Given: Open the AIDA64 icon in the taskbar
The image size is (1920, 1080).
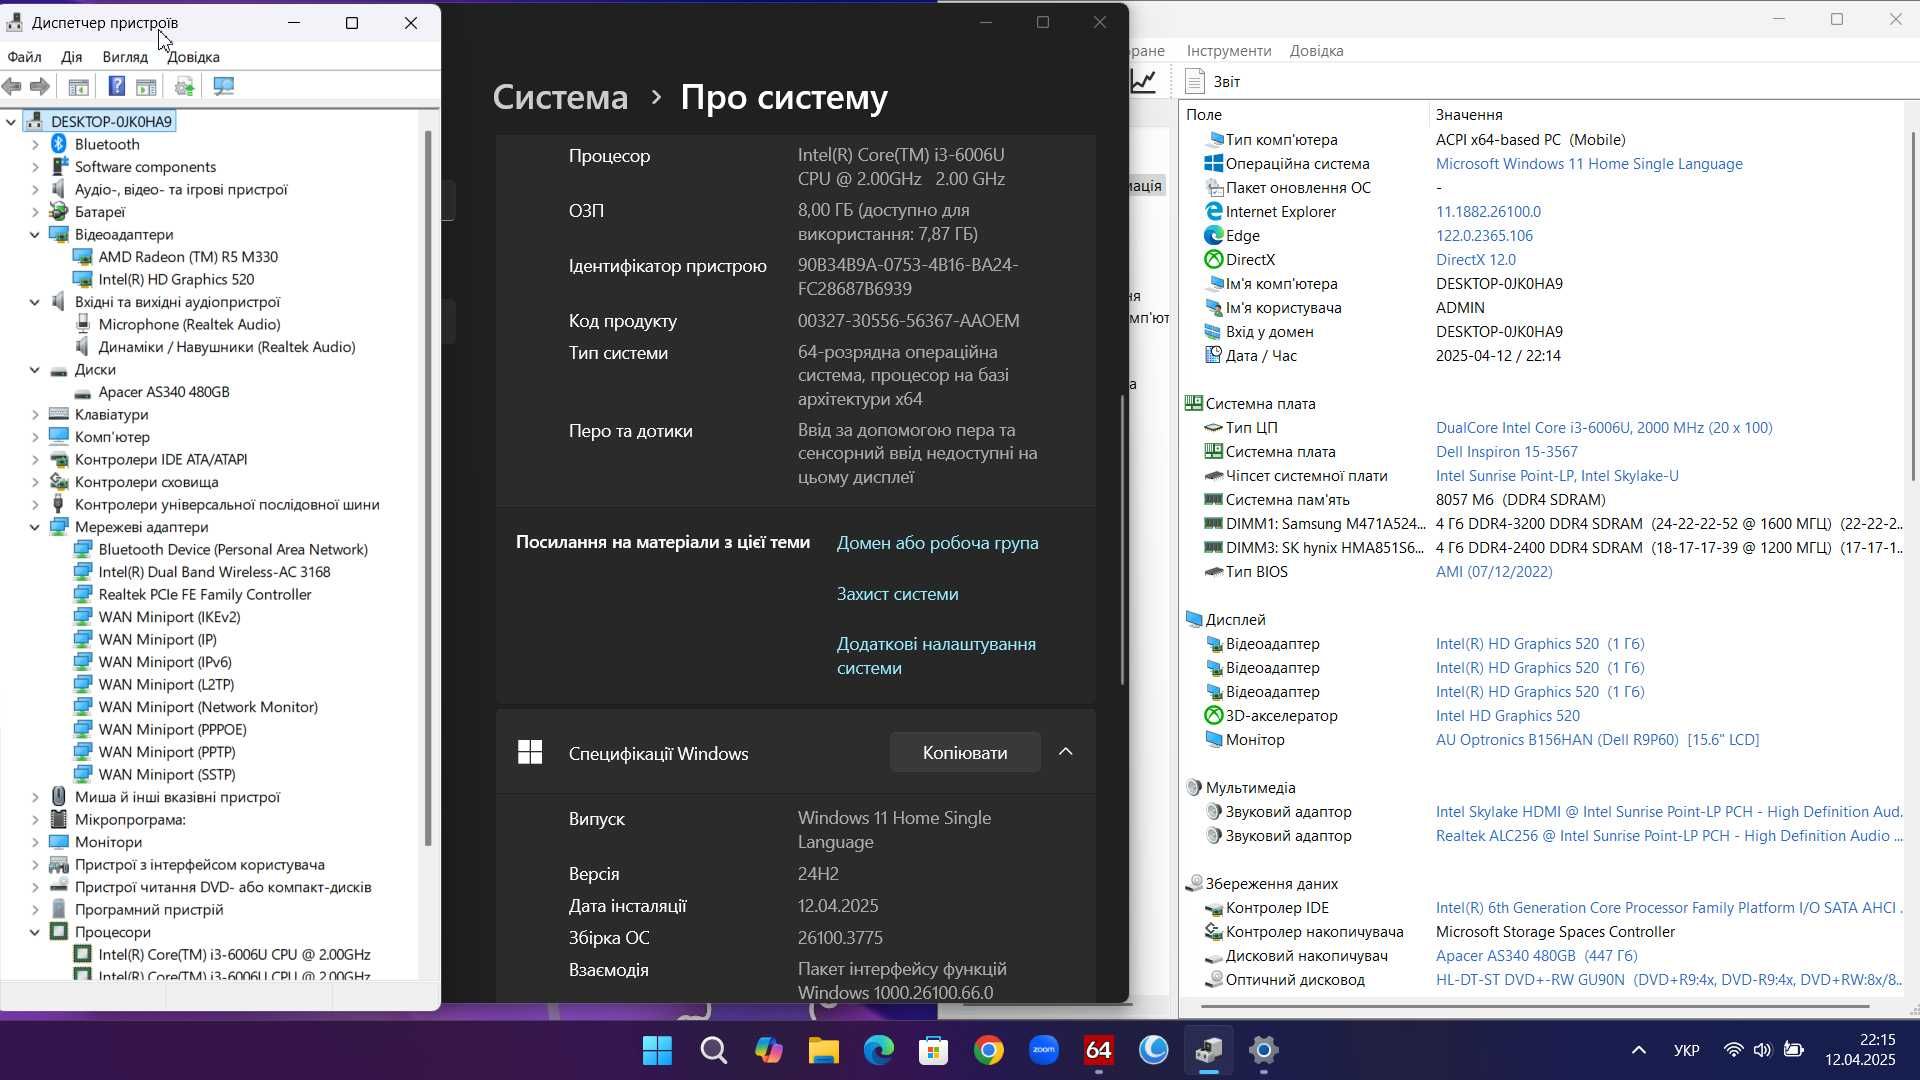Looking at the screenshot, I should [1099, 1051].
